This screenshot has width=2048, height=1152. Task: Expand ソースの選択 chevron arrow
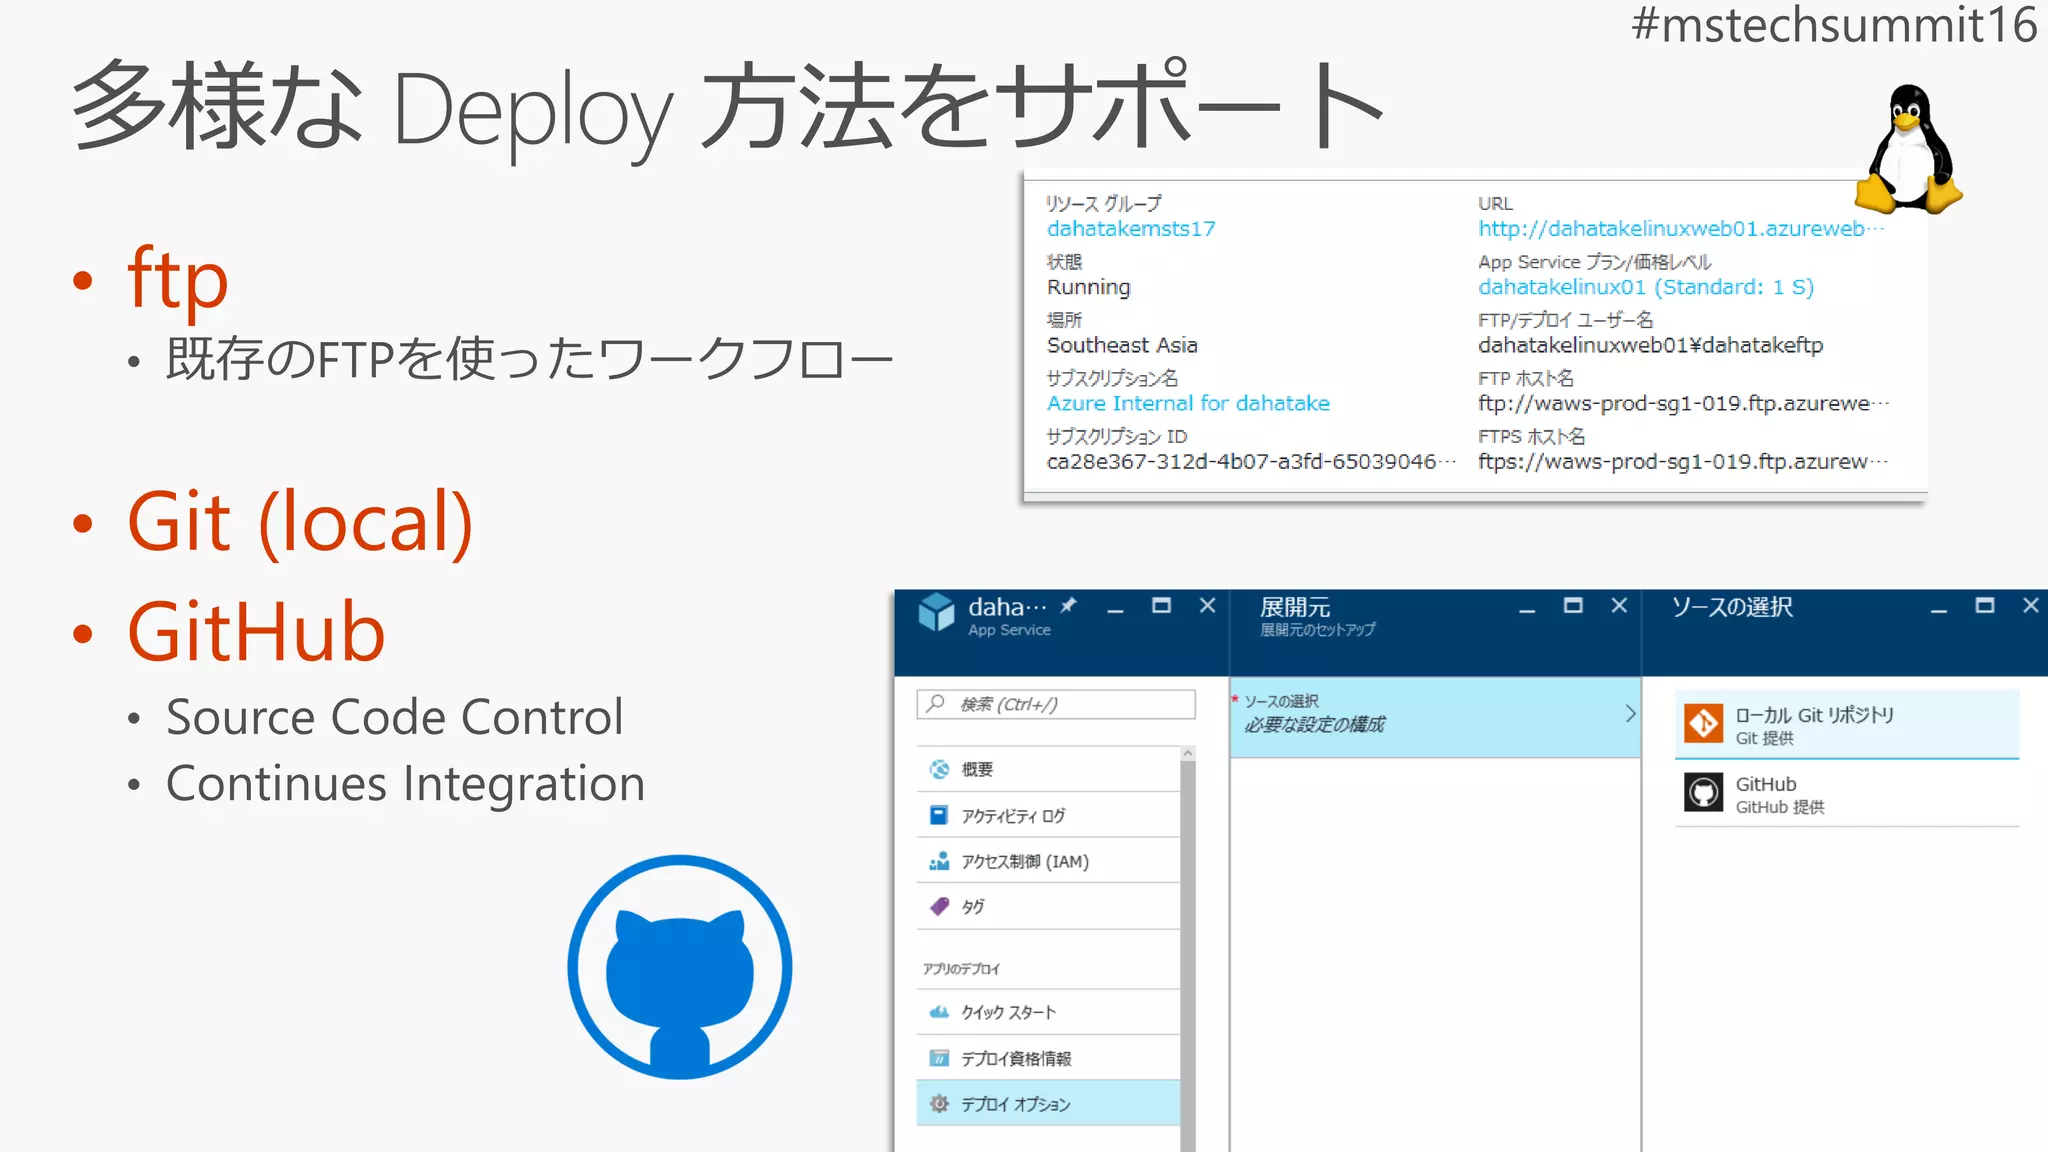pos(1630,713)
